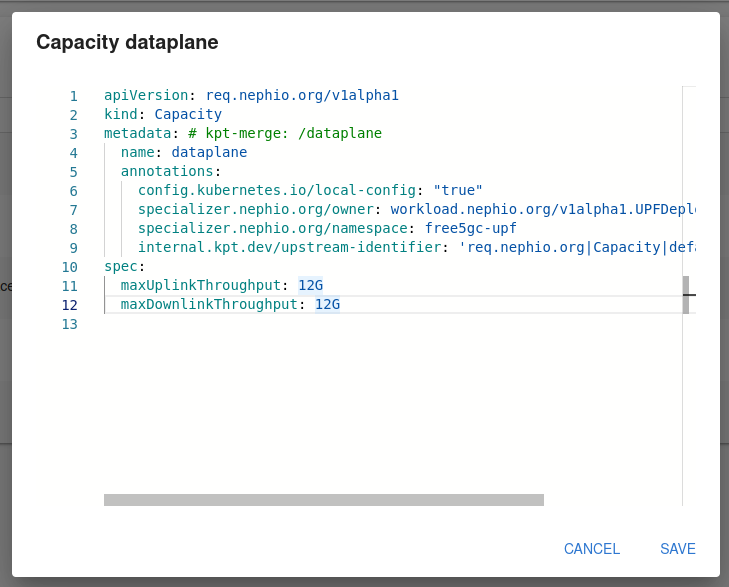Place cursor on the 12G maxUplinkThroughput value
Viewport: 729px width, 587px height.
pos(310,286)
